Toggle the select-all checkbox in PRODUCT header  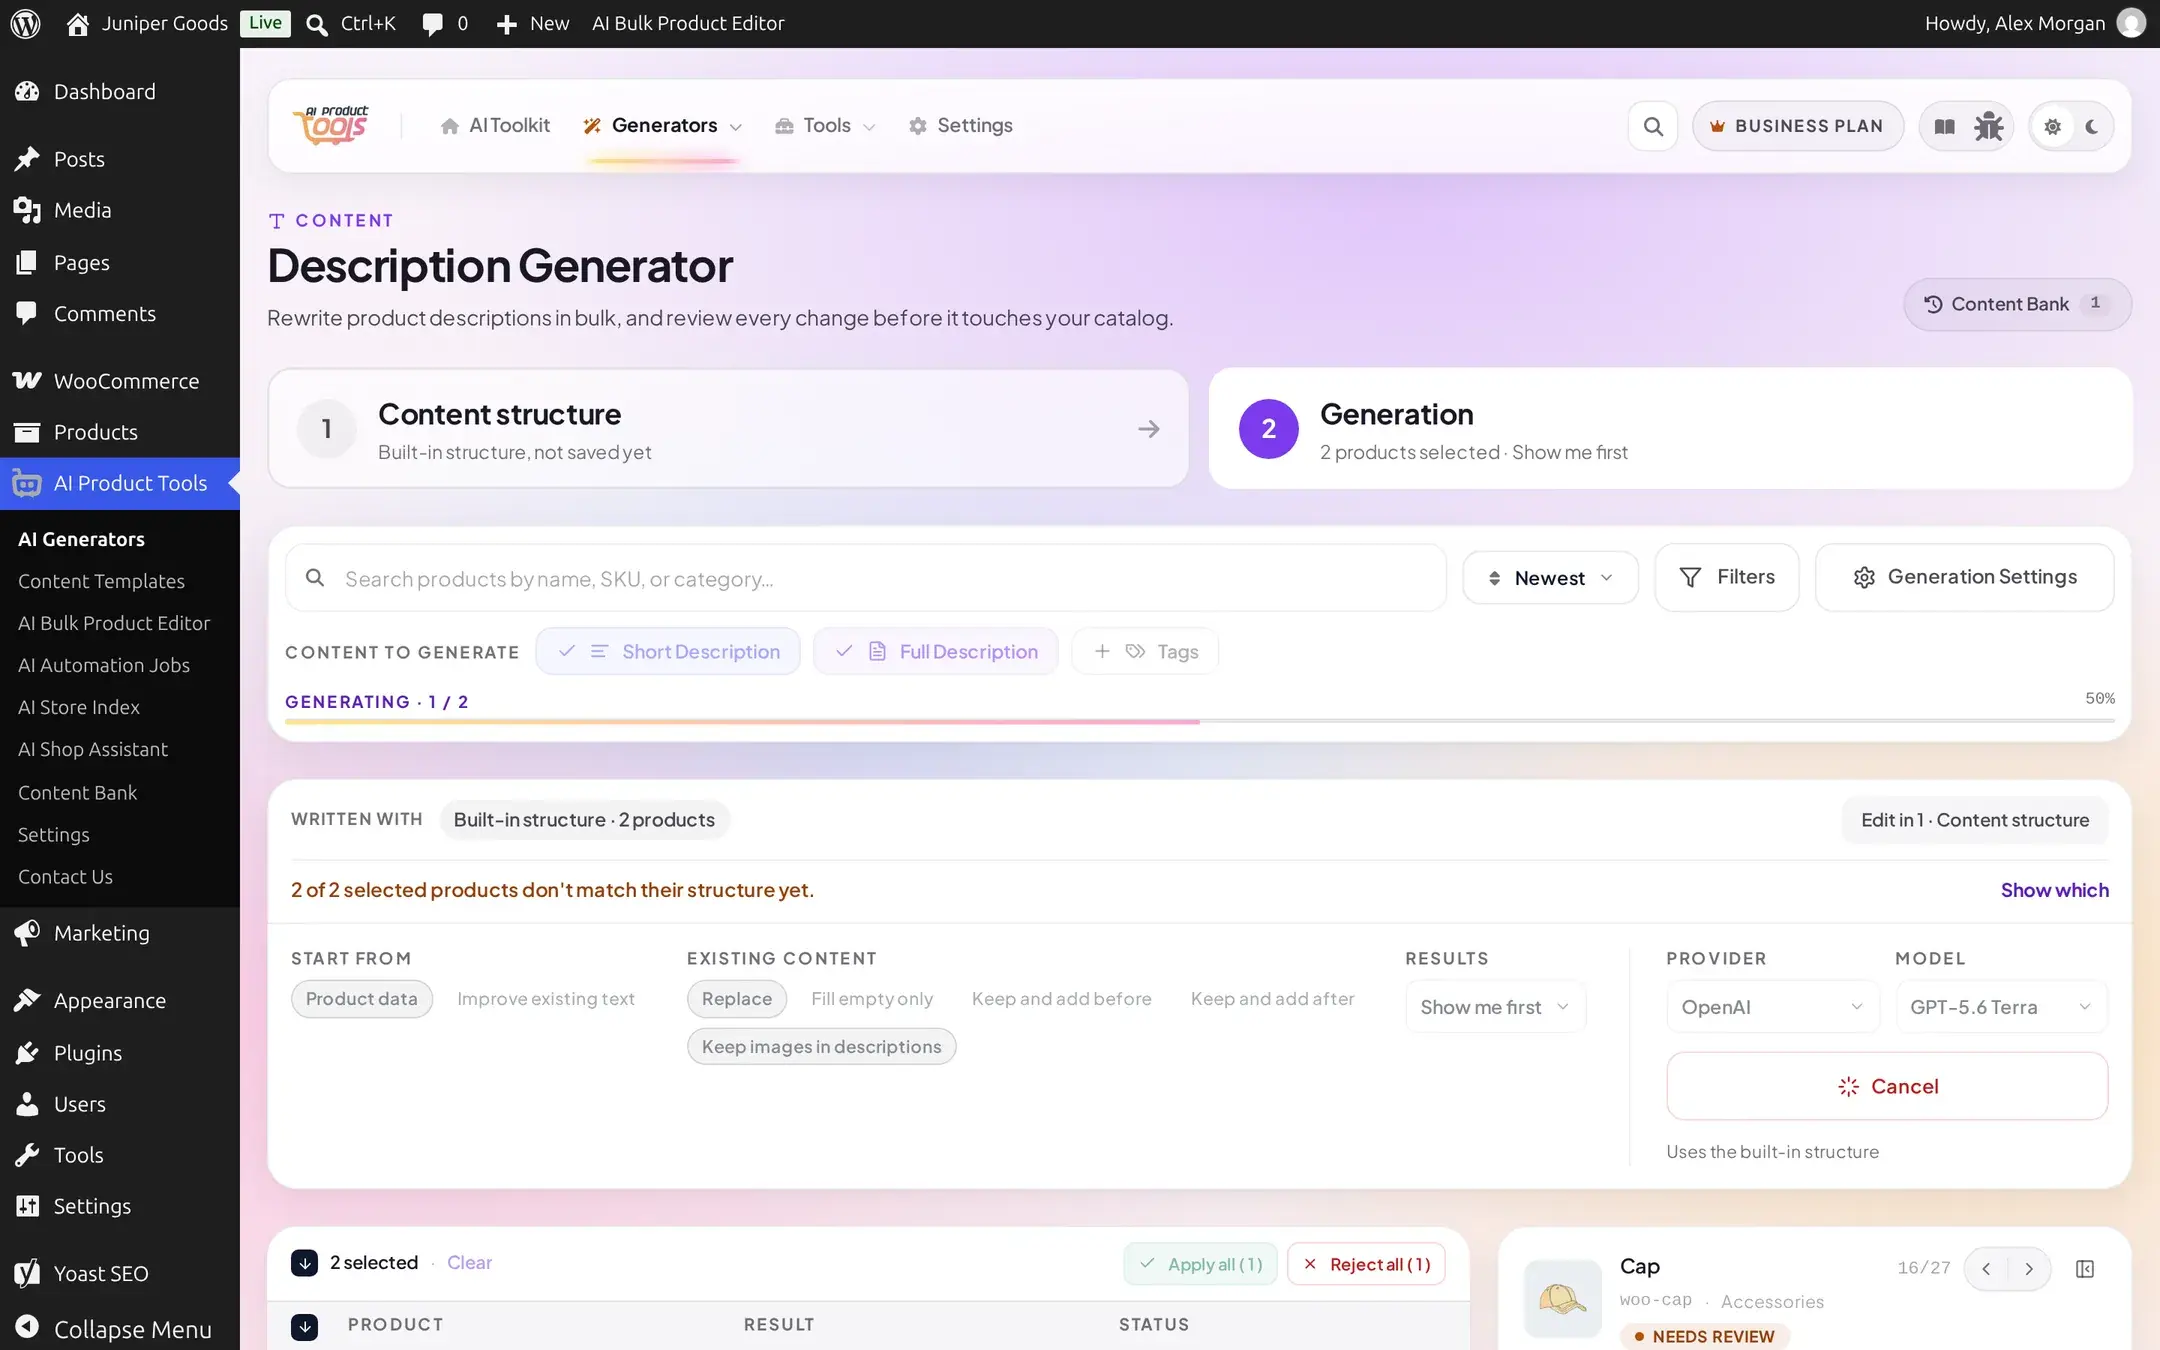coord(304,1326)
